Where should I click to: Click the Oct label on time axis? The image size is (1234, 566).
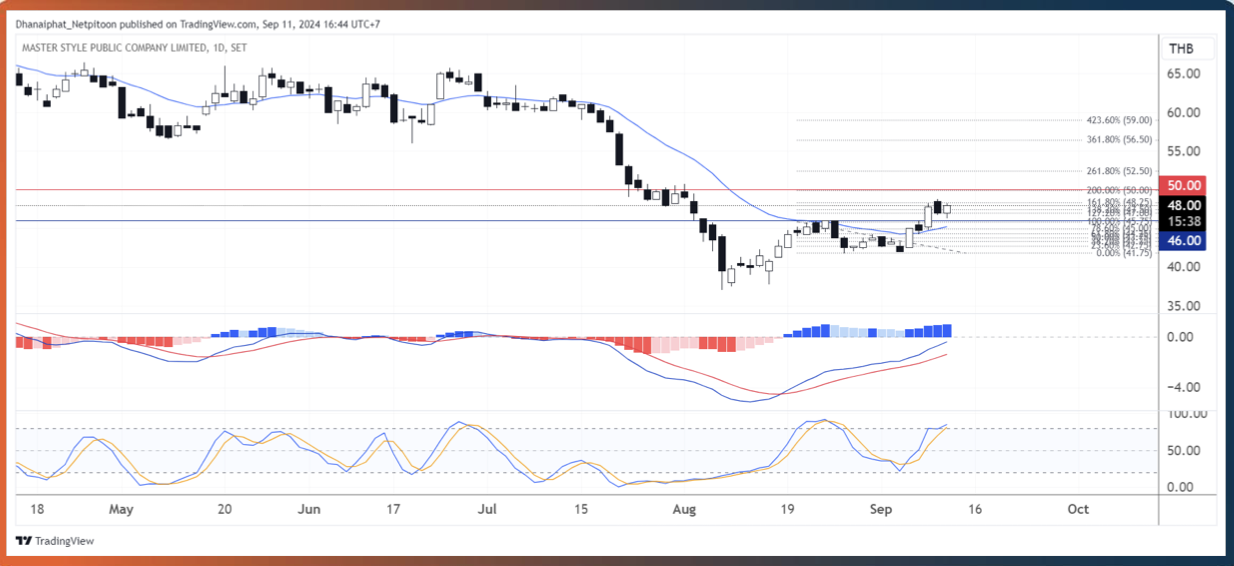1078,509
